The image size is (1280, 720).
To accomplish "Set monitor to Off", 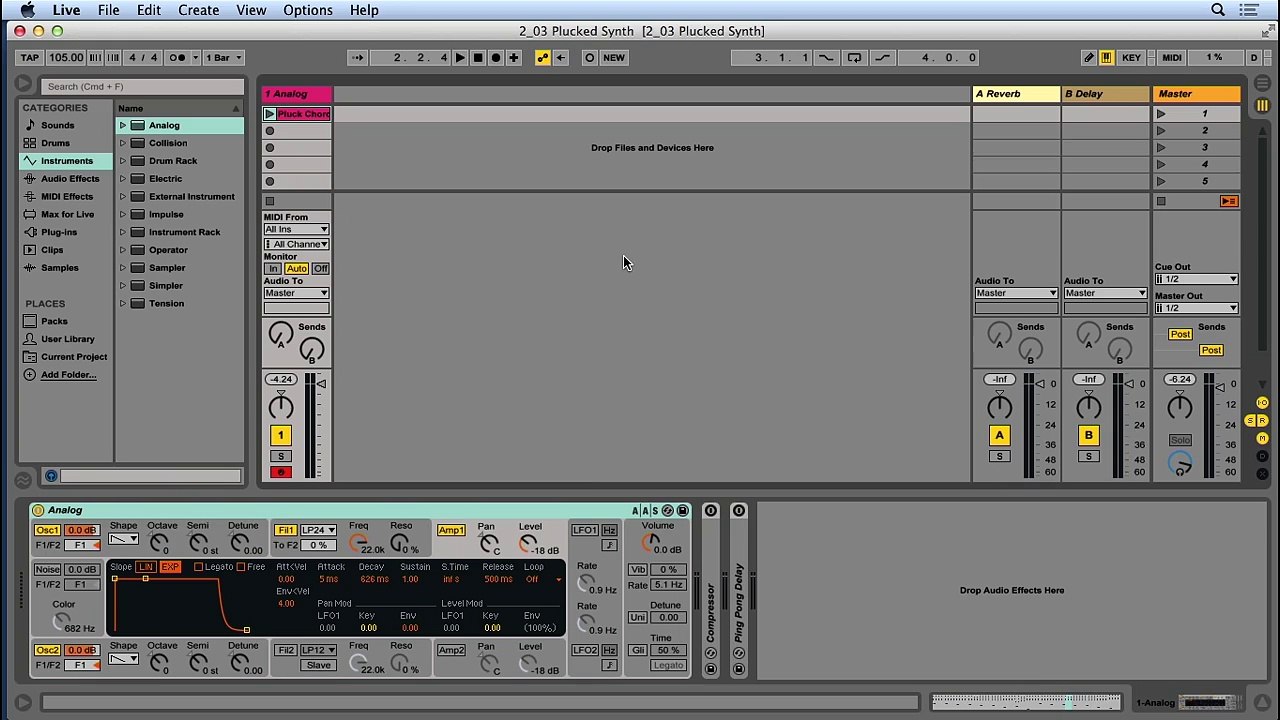I will pyautogui.click(x=320, y=269).
